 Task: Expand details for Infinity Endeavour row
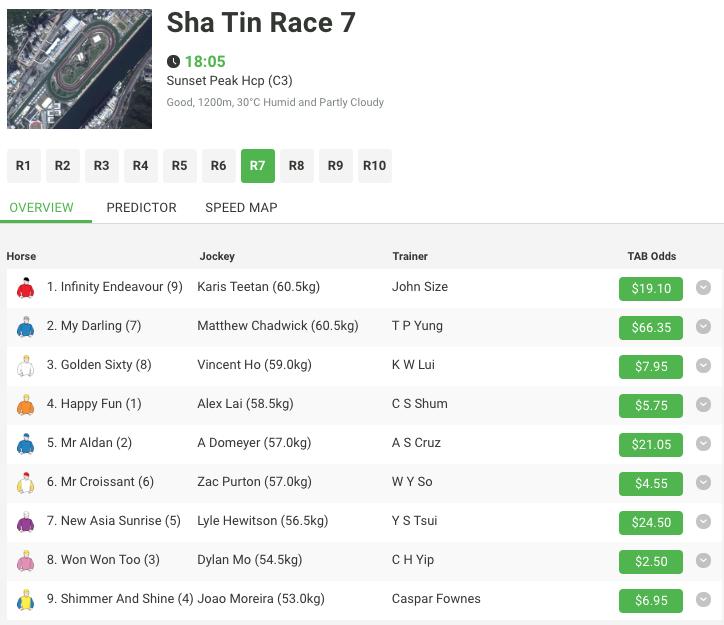[x=703, y=288]
